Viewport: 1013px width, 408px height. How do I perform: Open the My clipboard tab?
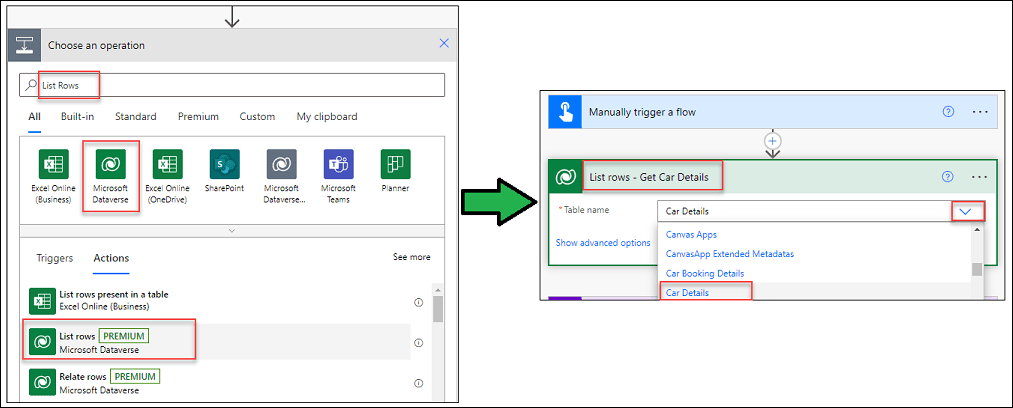pos(327,117)
